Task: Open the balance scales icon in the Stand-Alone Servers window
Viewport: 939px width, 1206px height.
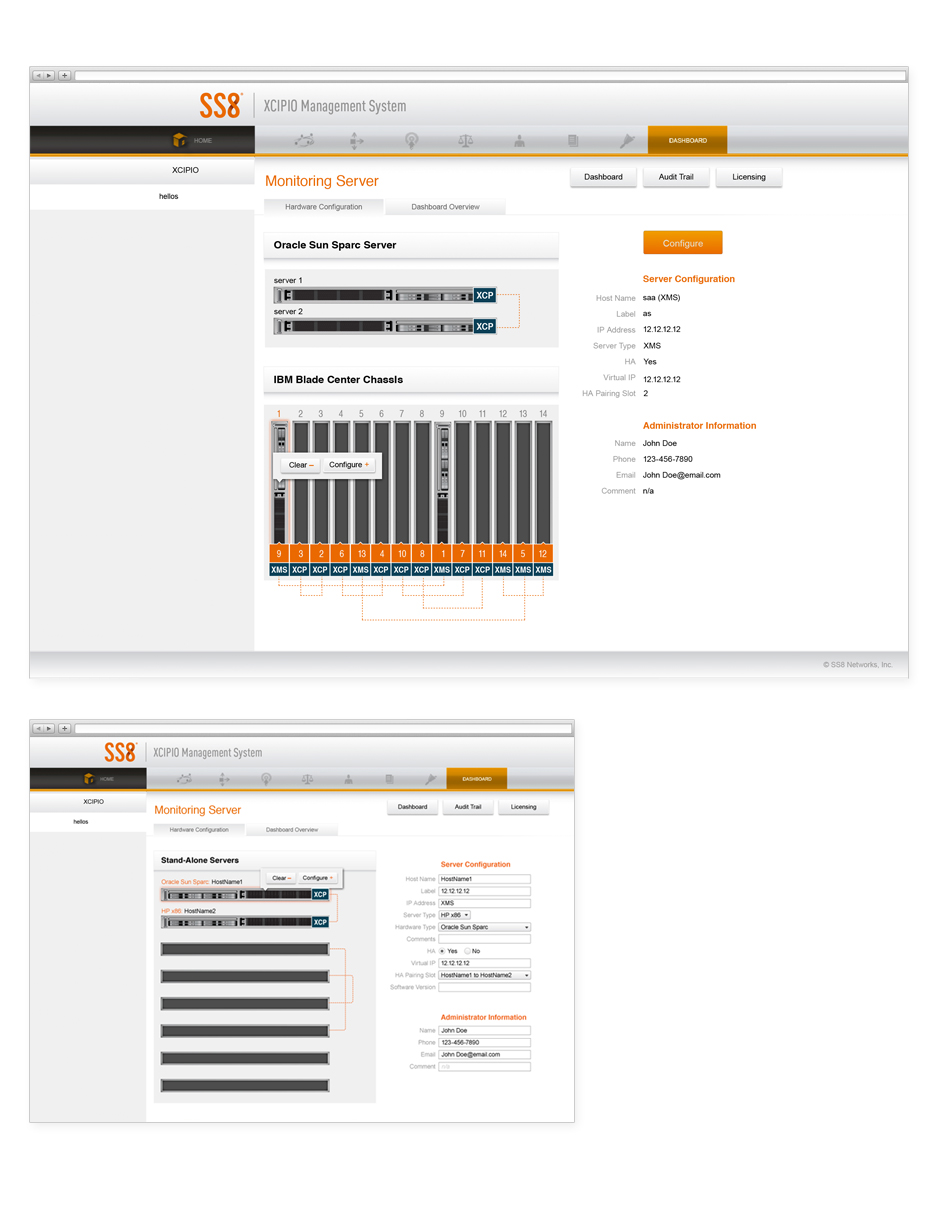Action: pos(307,778)
